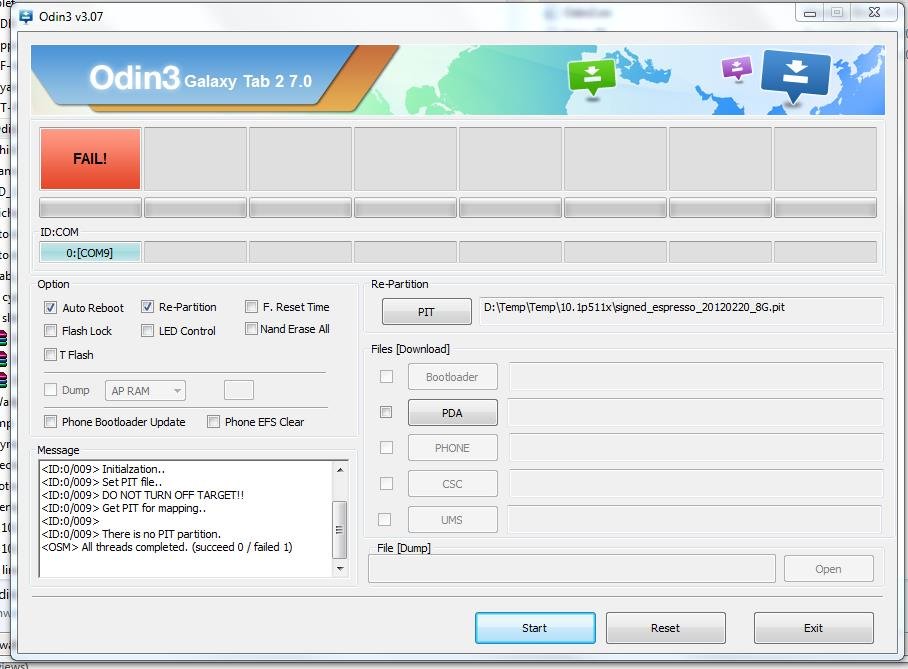Click the UMS file button
Screen dimensions: 908x669
point(452,520)
